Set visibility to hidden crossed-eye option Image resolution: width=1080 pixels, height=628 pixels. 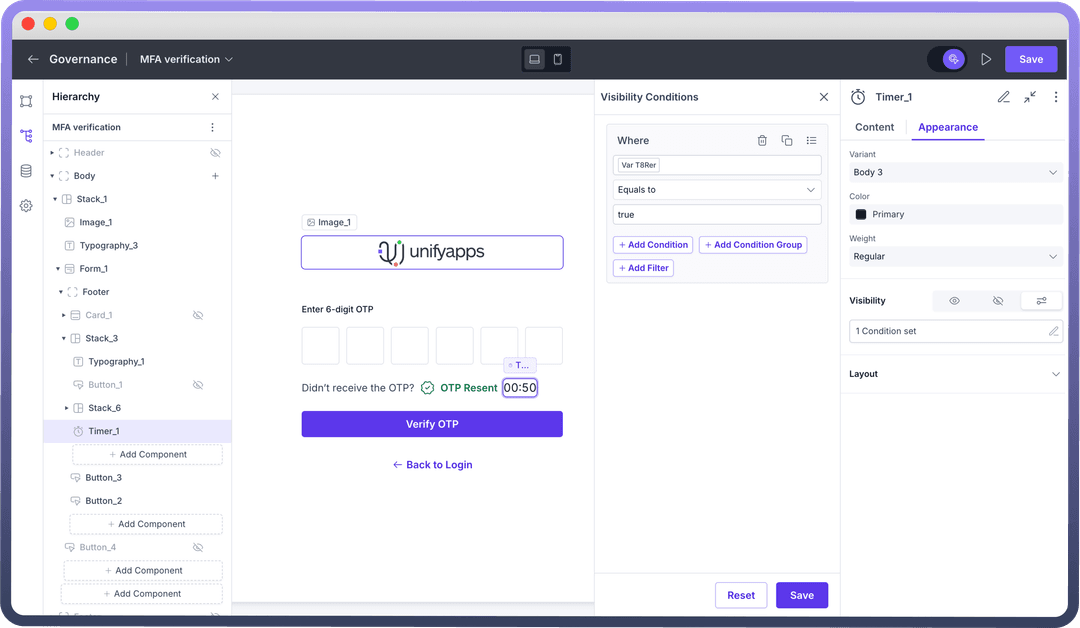tap(998, 301)
